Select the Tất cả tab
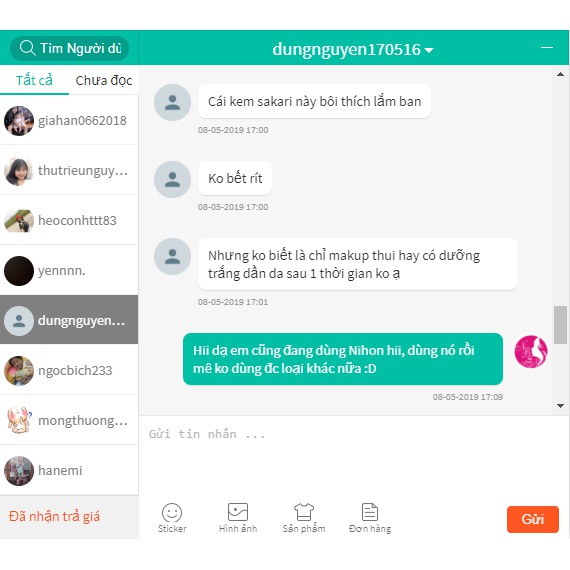The width and height of the screenshot is (570, 570). pos(34,80)
